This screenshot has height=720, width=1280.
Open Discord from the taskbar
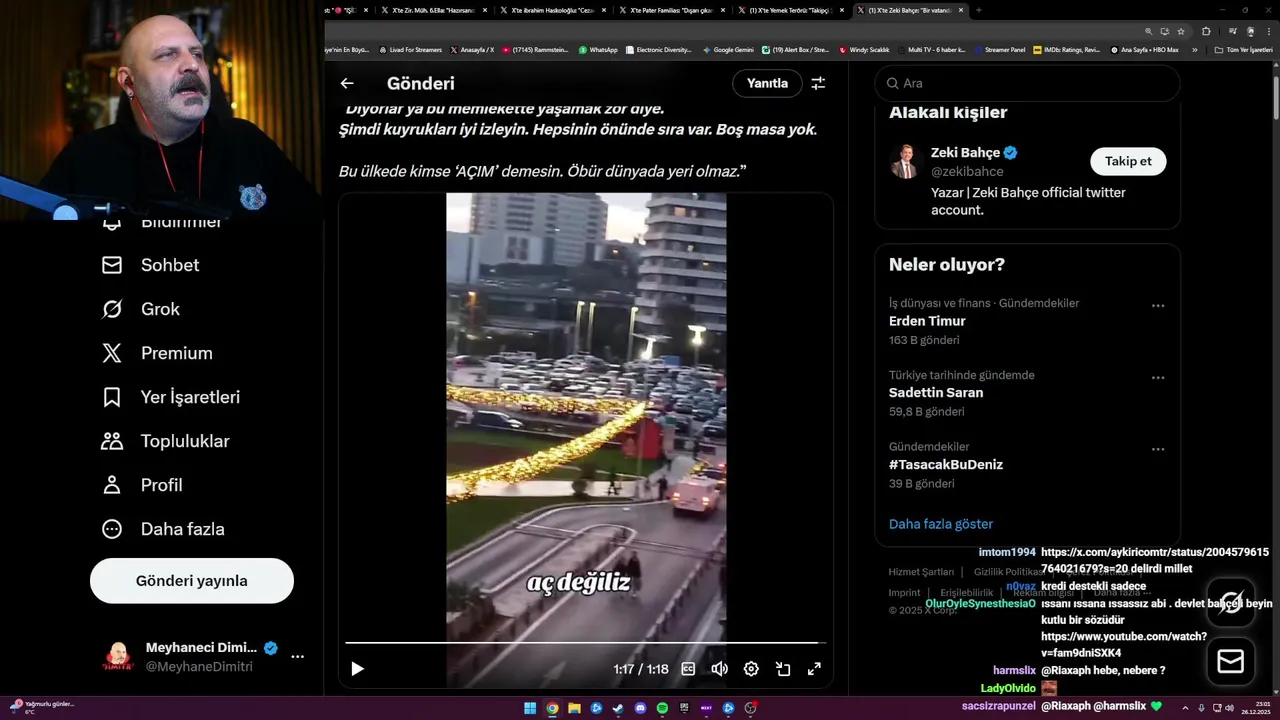[640, 708]
